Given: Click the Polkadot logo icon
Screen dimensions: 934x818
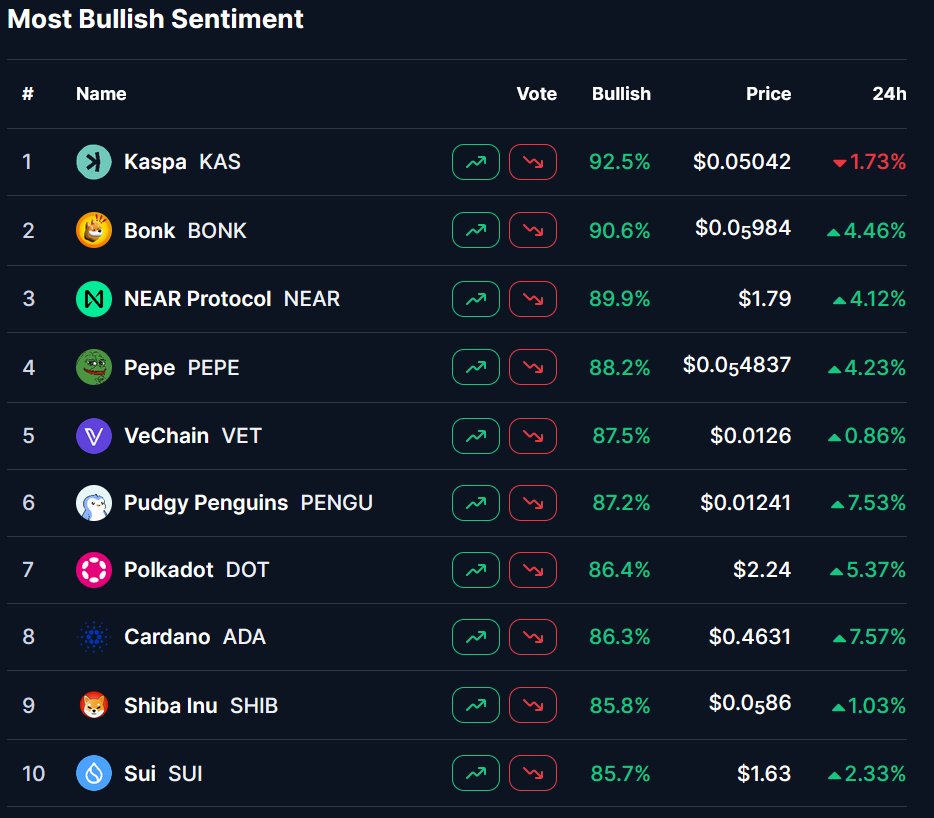Looking at the screenshot, I should (94, 570).
